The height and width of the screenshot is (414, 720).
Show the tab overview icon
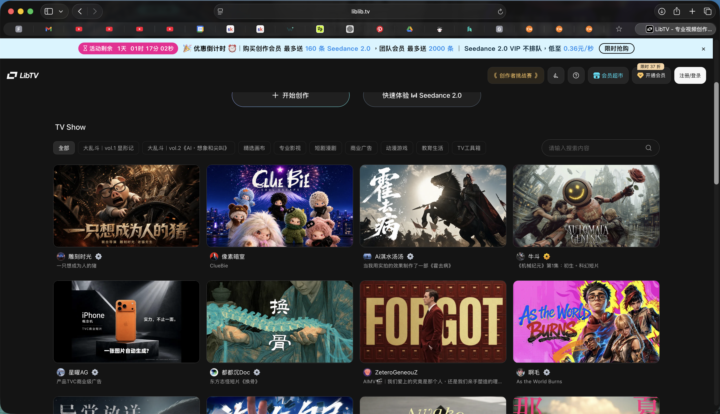click(708, 11)
